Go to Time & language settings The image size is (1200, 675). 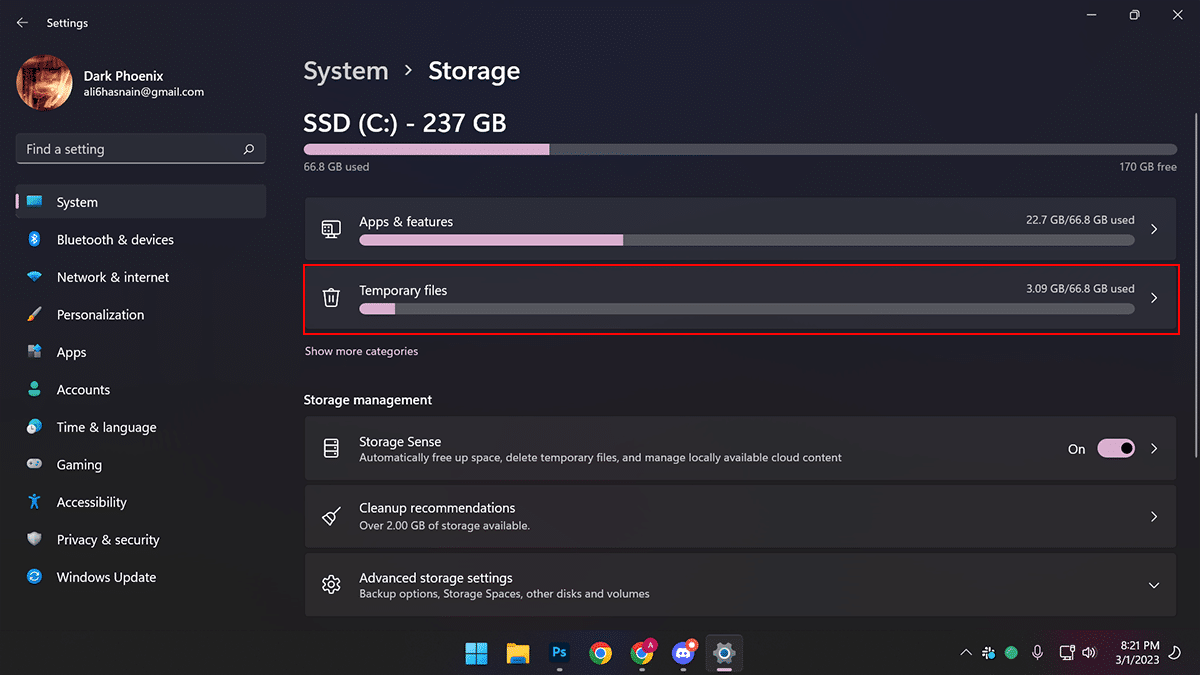(106, 427)
